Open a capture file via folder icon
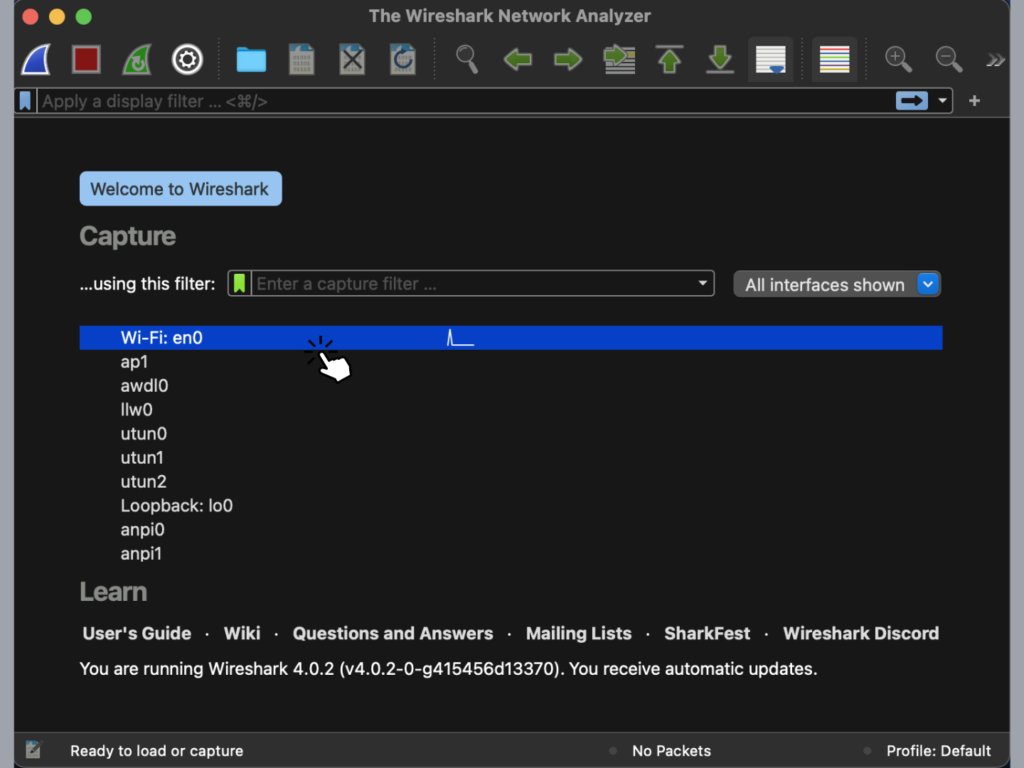Image resolution: width=1024 pixels, height=768 pixels. click(x=251, y=60)
